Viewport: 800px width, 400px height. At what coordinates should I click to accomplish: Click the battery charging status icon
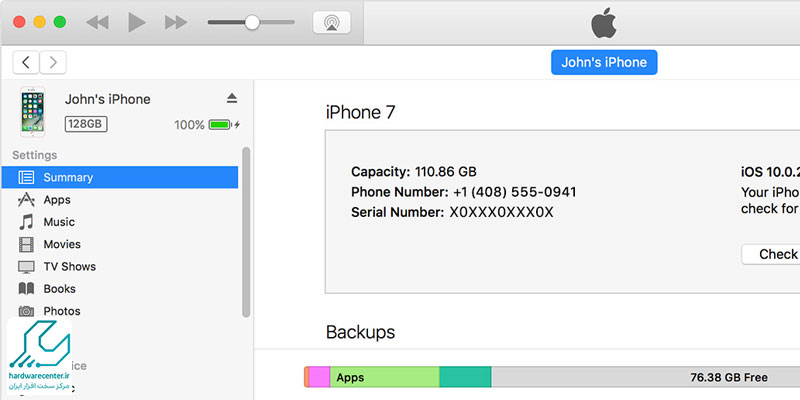pos(224,125)
